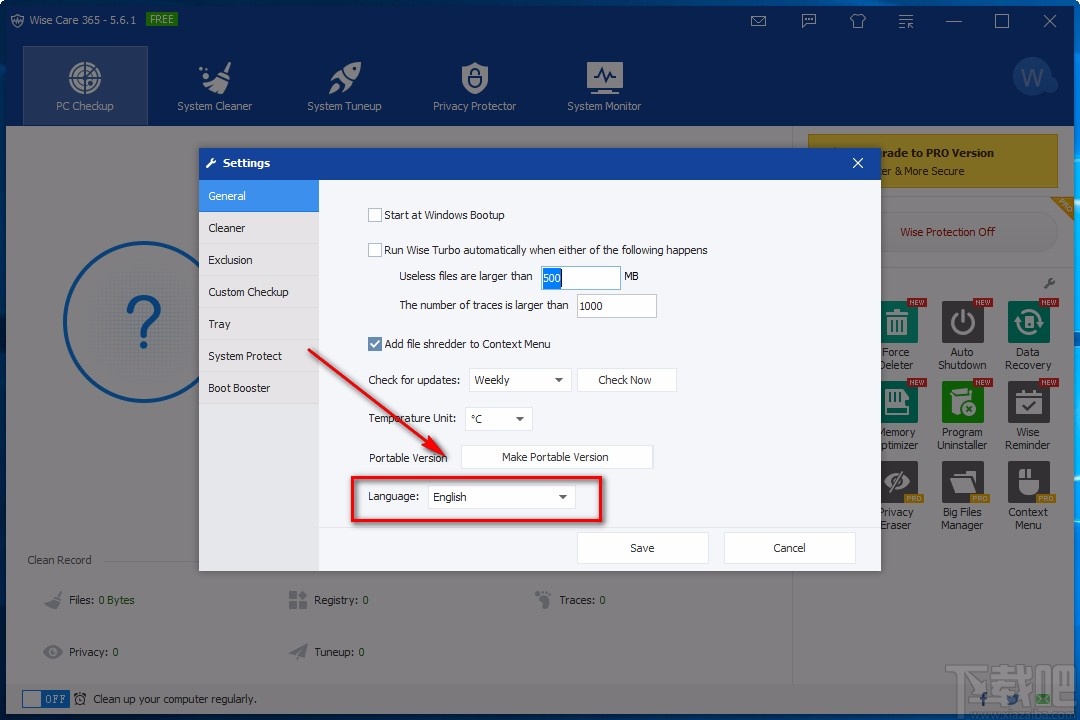This screenshot has width=1080, height=720.
Task: Click 'Clean up your computer regularly.' text
Action: click(175, 699)
